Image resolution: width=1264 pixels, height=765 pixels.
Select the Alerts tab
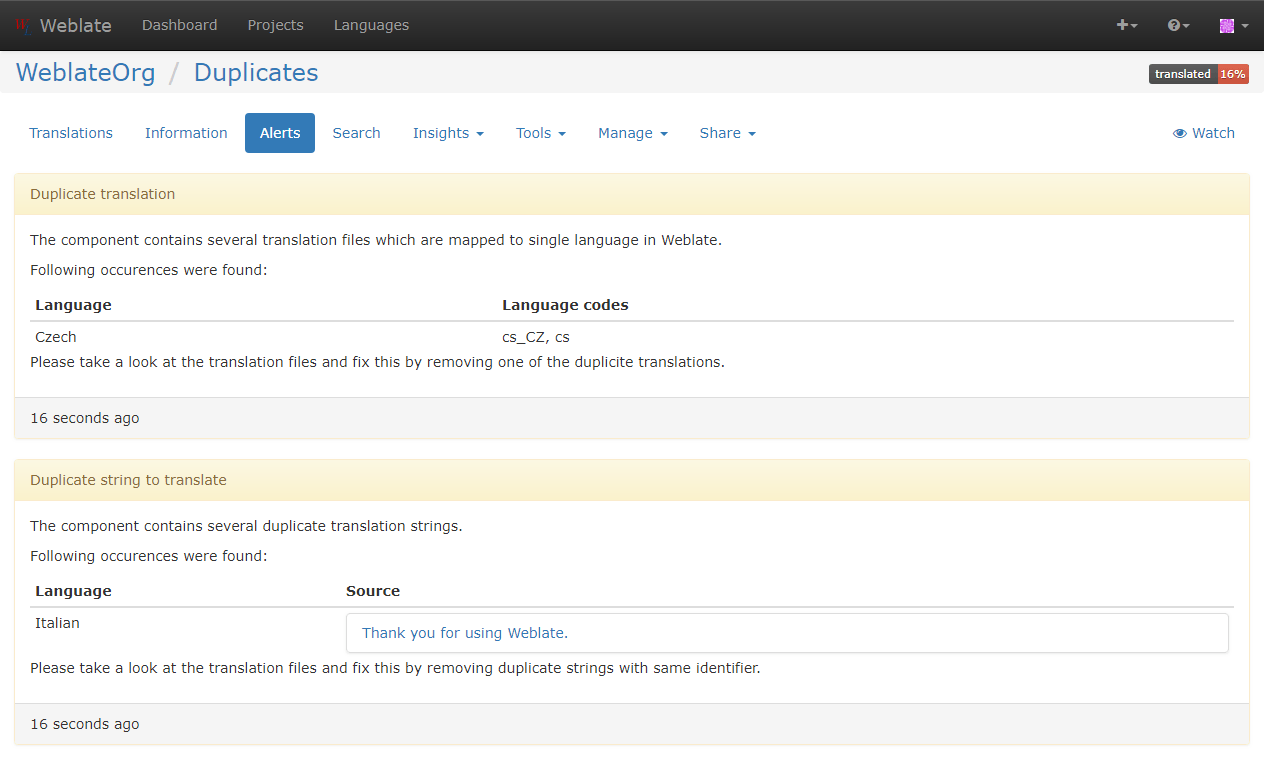click(280, 133)
